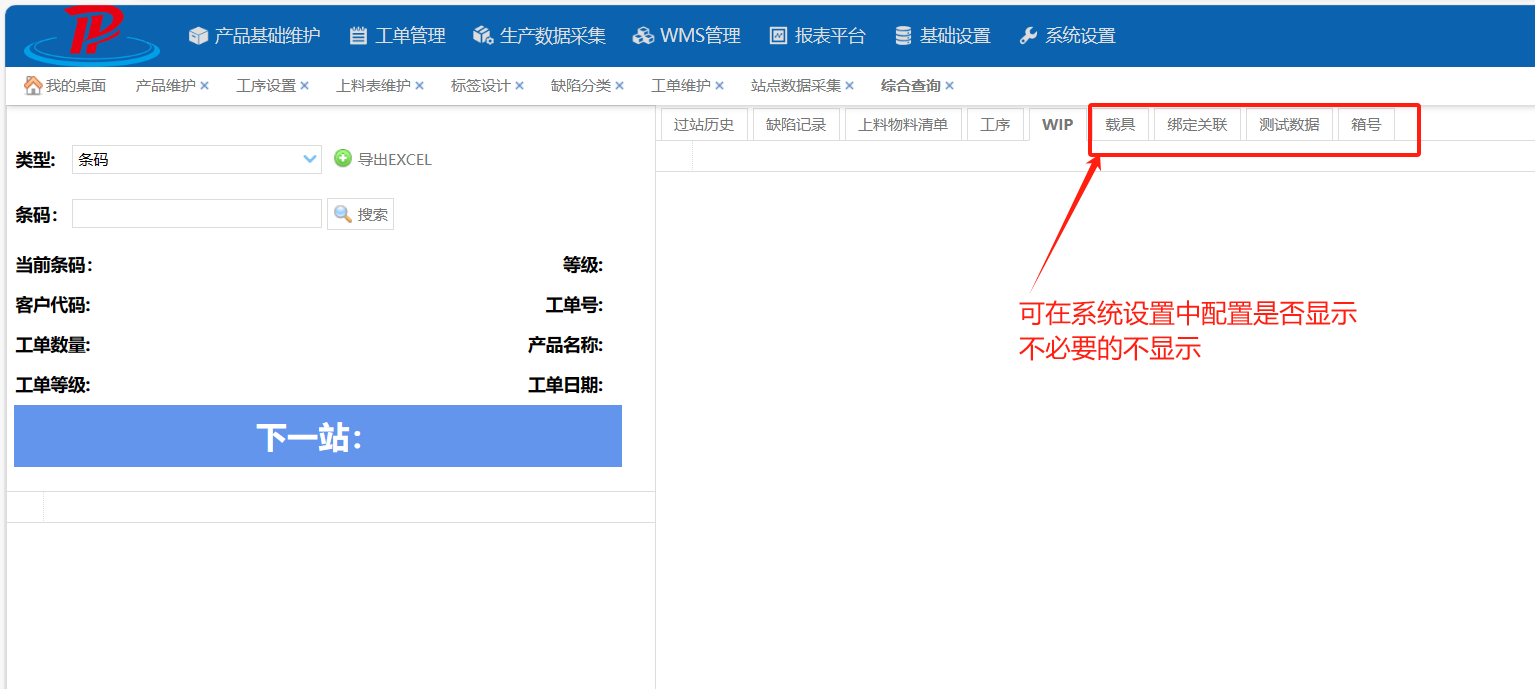Go to 我的桌面 home tab
1535x689 pixels.
(x=65, y=86)
